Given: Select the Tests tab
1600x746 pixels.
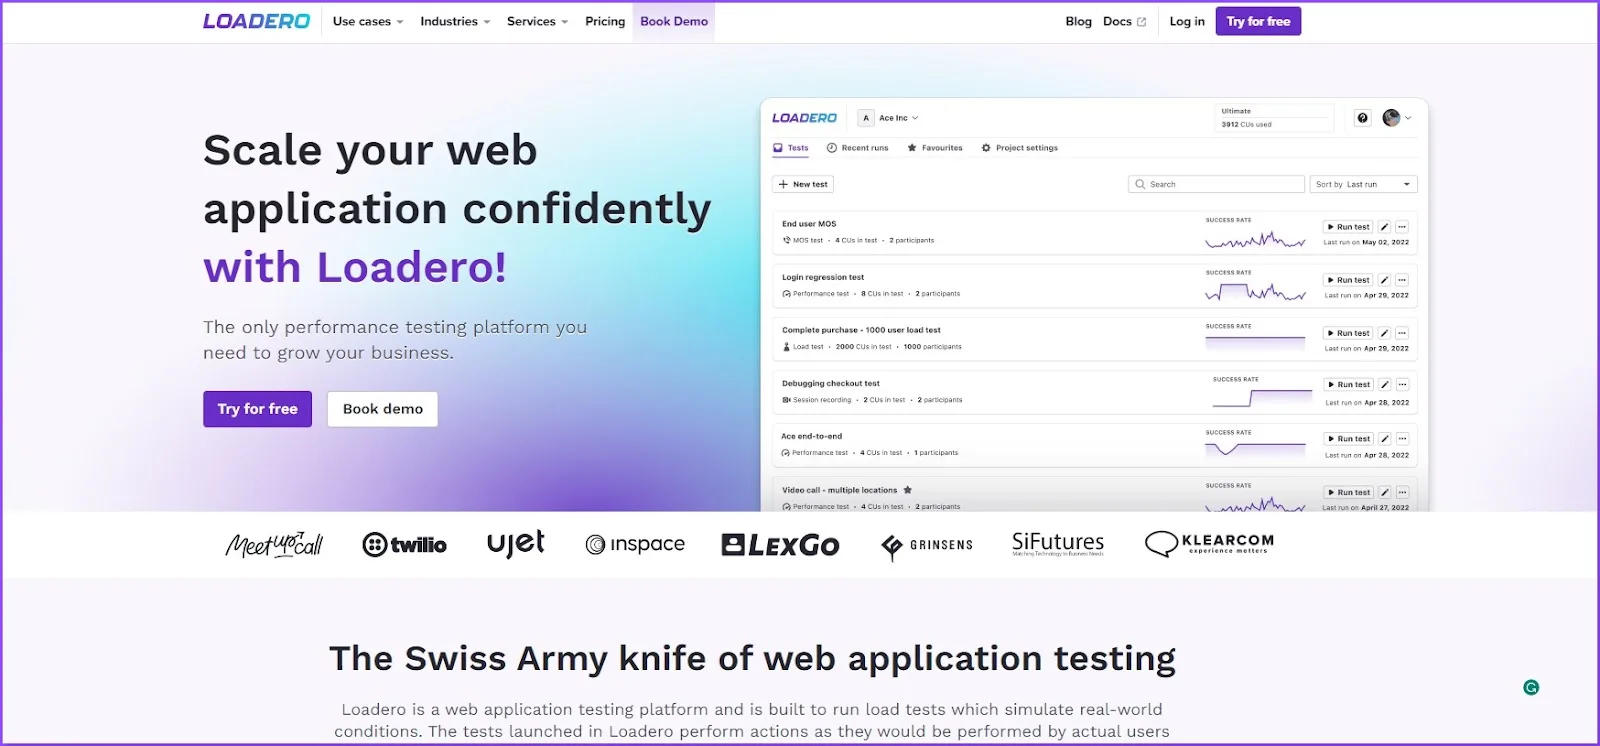Looking at the screenshot, I should pyautogui.click(x=791, y=148).
